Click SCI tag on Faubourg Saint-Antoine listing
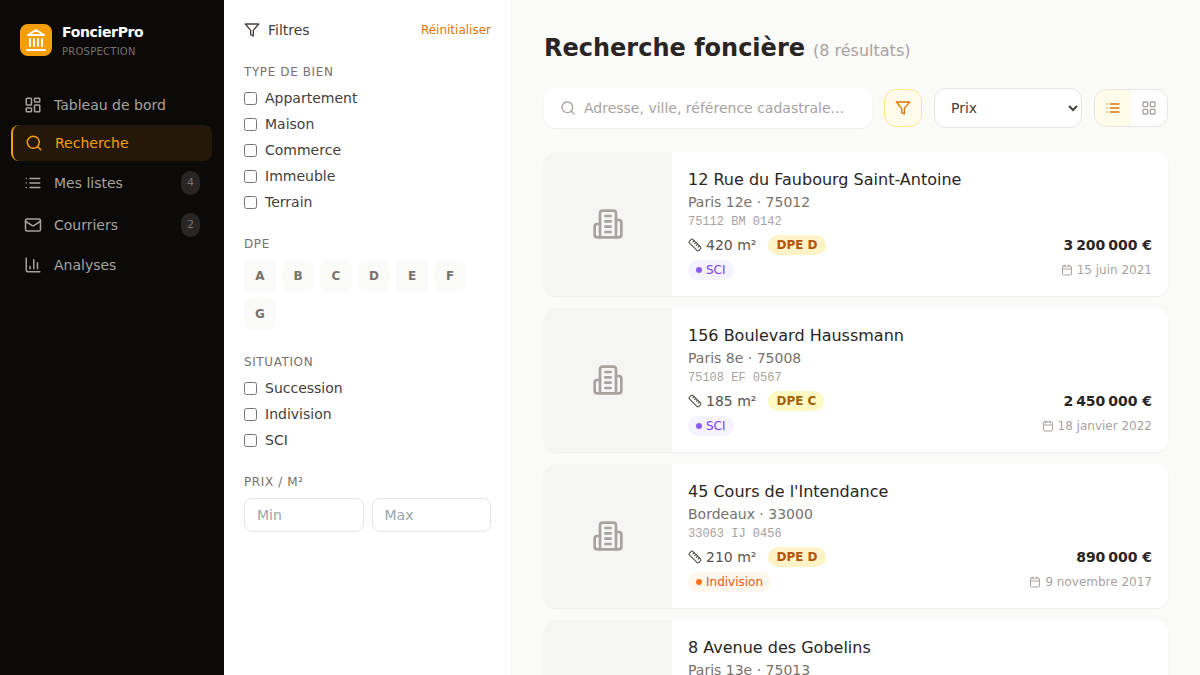 click(x=711, y=270)
